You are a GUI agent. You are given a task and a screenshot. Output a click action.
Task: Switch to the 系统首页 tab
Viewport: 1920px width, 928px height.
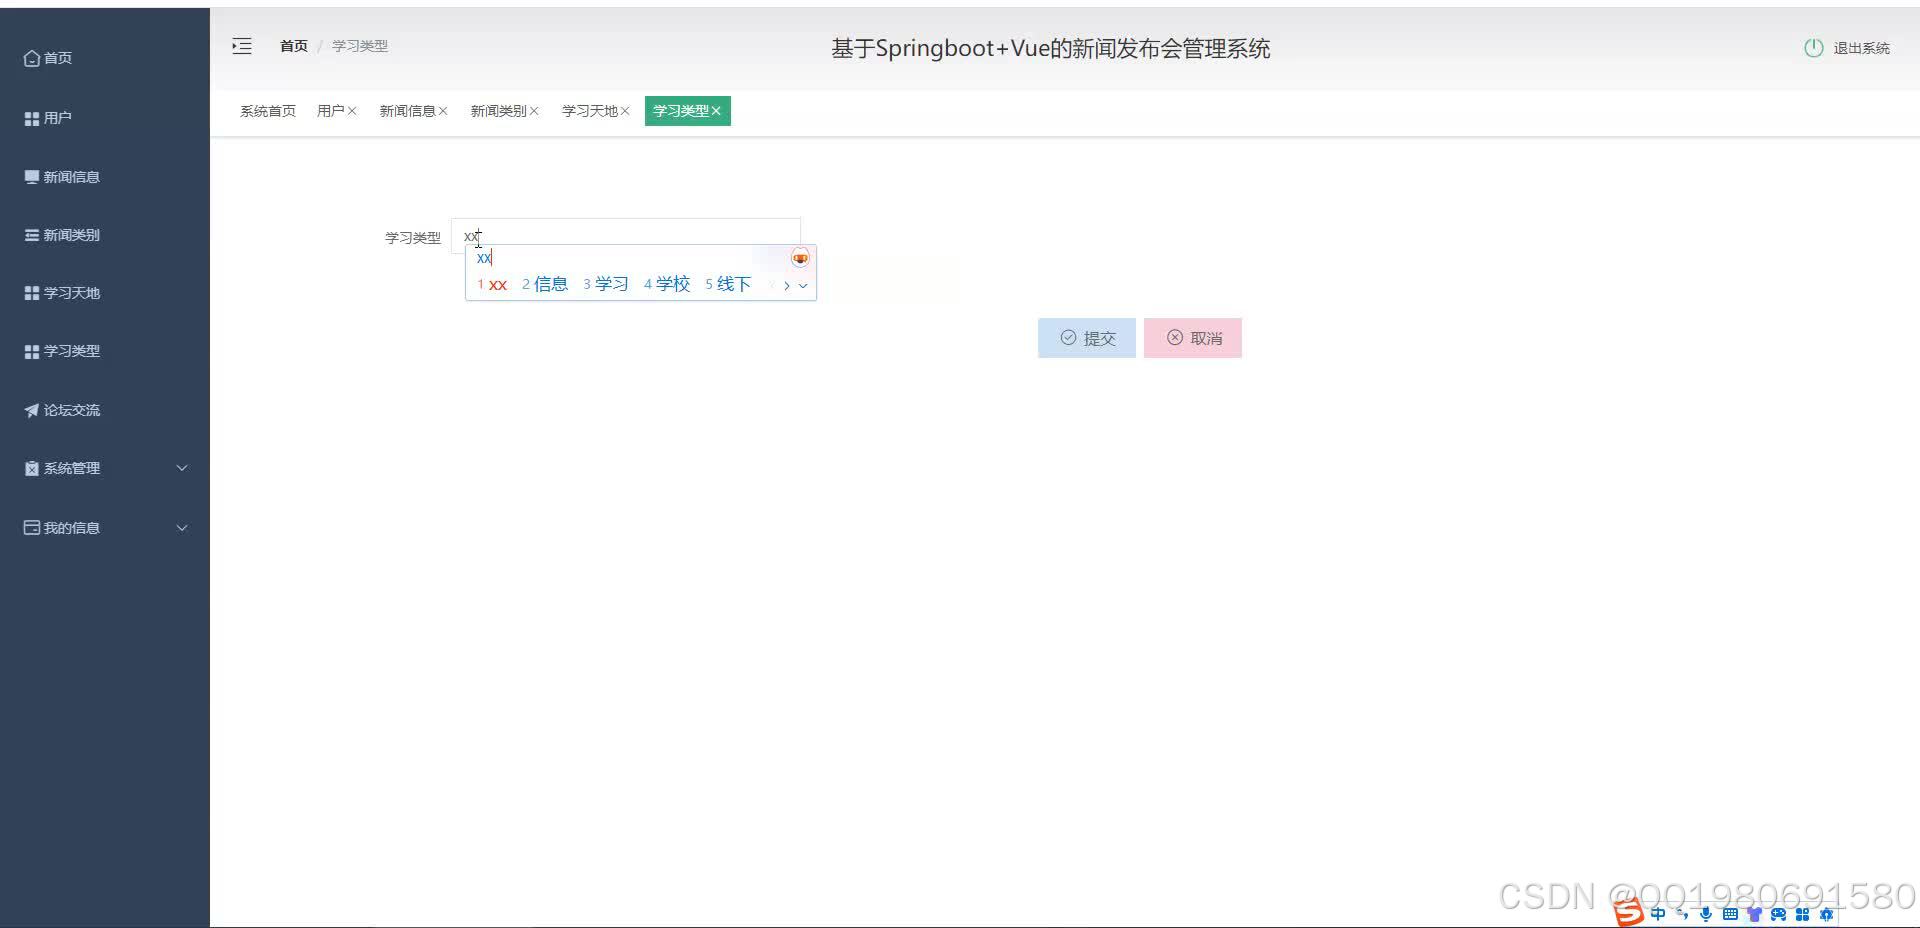pyautogui.click(x=266, y=111)
